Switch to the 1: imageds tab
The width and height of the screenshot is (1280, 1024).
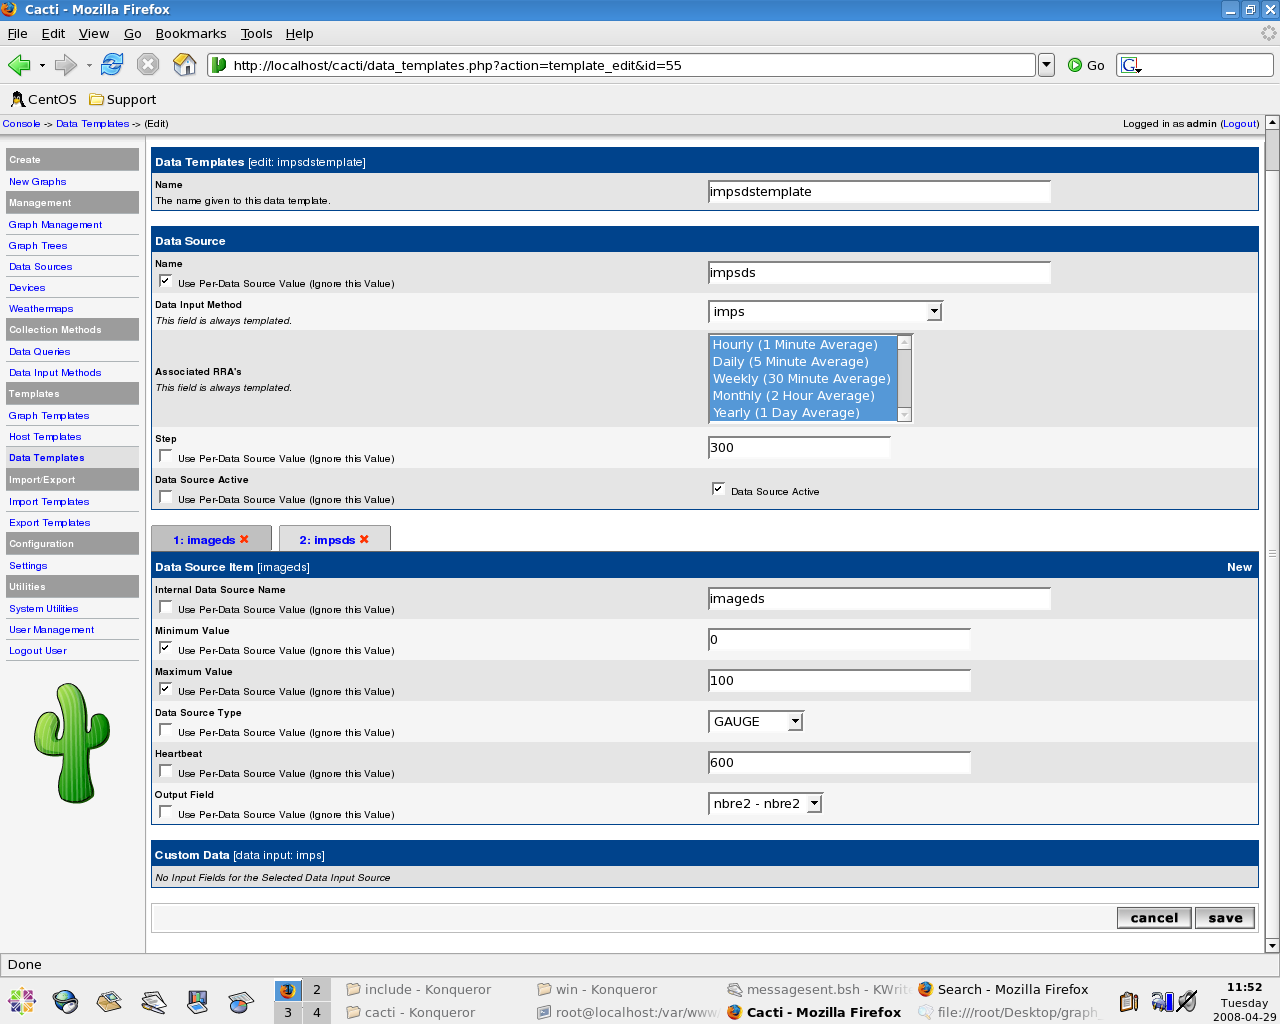[x=211, y=539]
